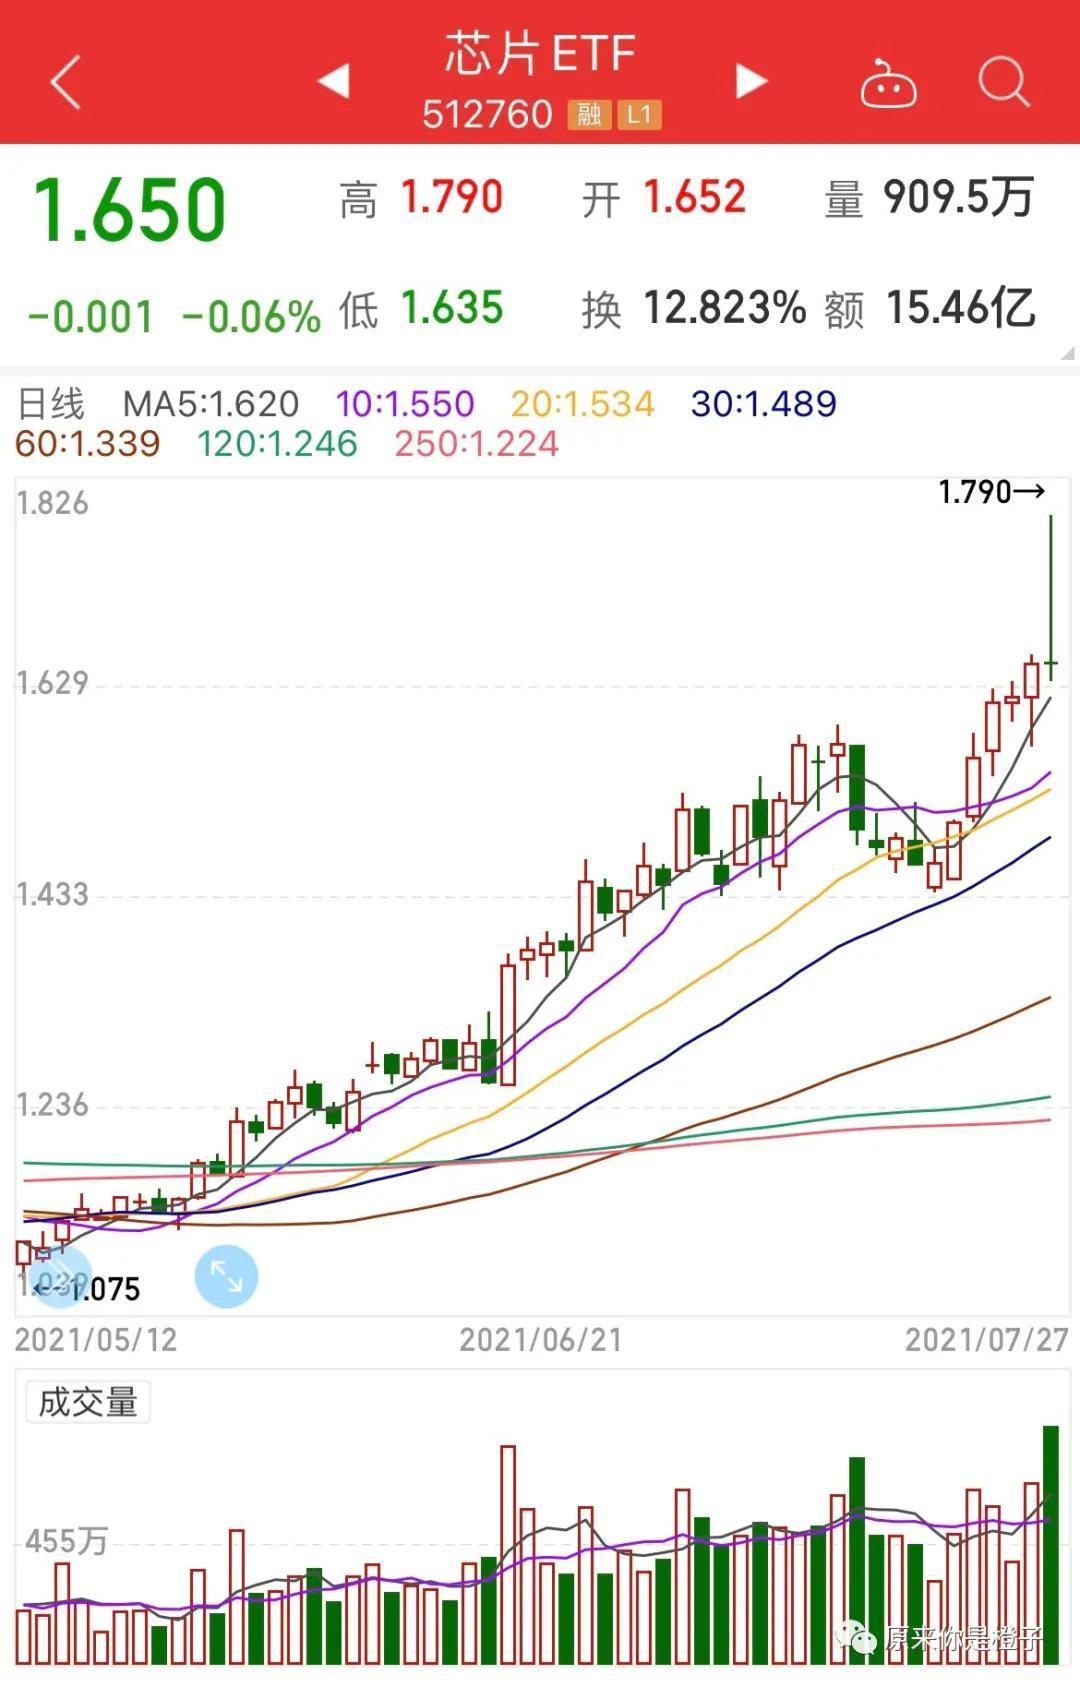
Task: Tap the price change -0.001
Action: (90, 317)
